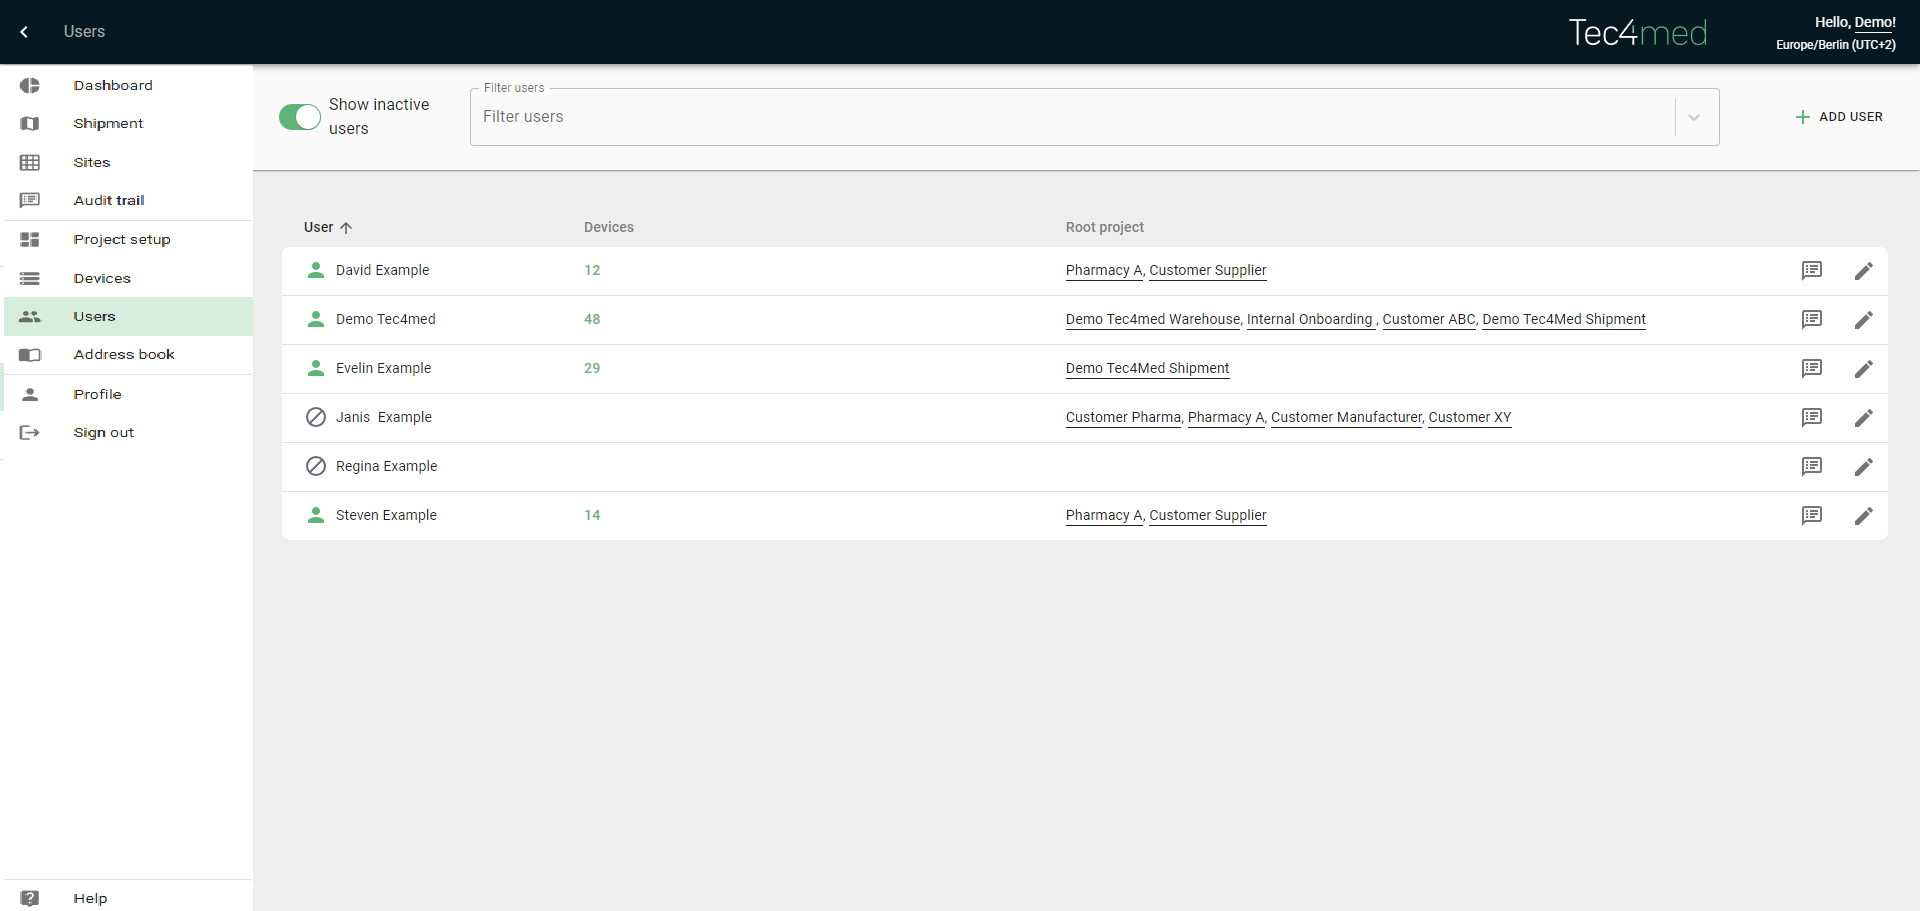
Task: Click the pencil edit icon for David Example
Action: [x=1863, y=271]
